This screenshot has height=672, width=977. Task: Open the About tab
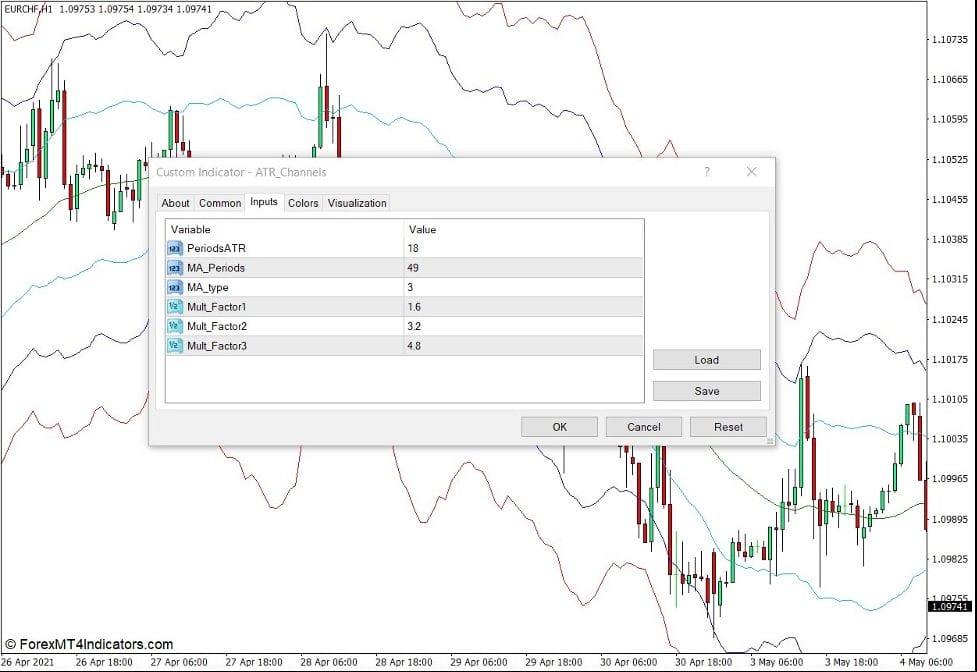[176, 203]
